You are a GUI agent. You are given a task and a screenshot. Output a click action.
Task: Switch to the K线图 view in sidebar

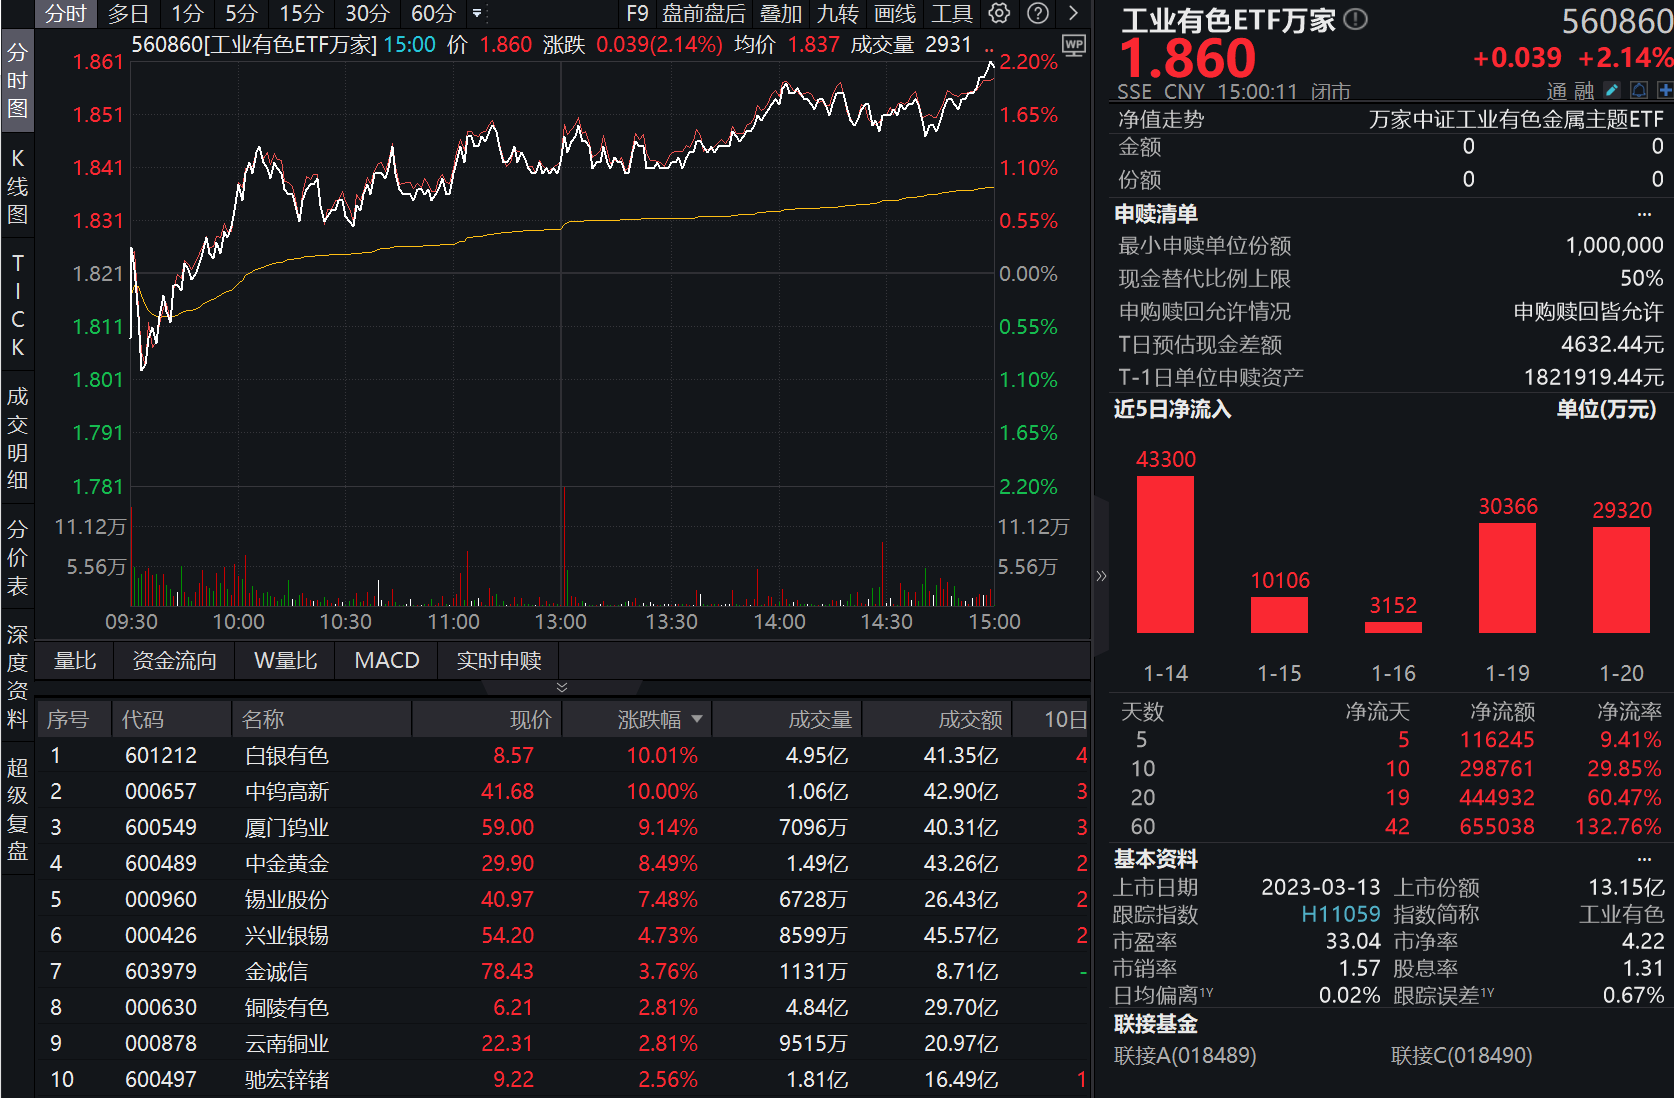(x=17, y=185)
